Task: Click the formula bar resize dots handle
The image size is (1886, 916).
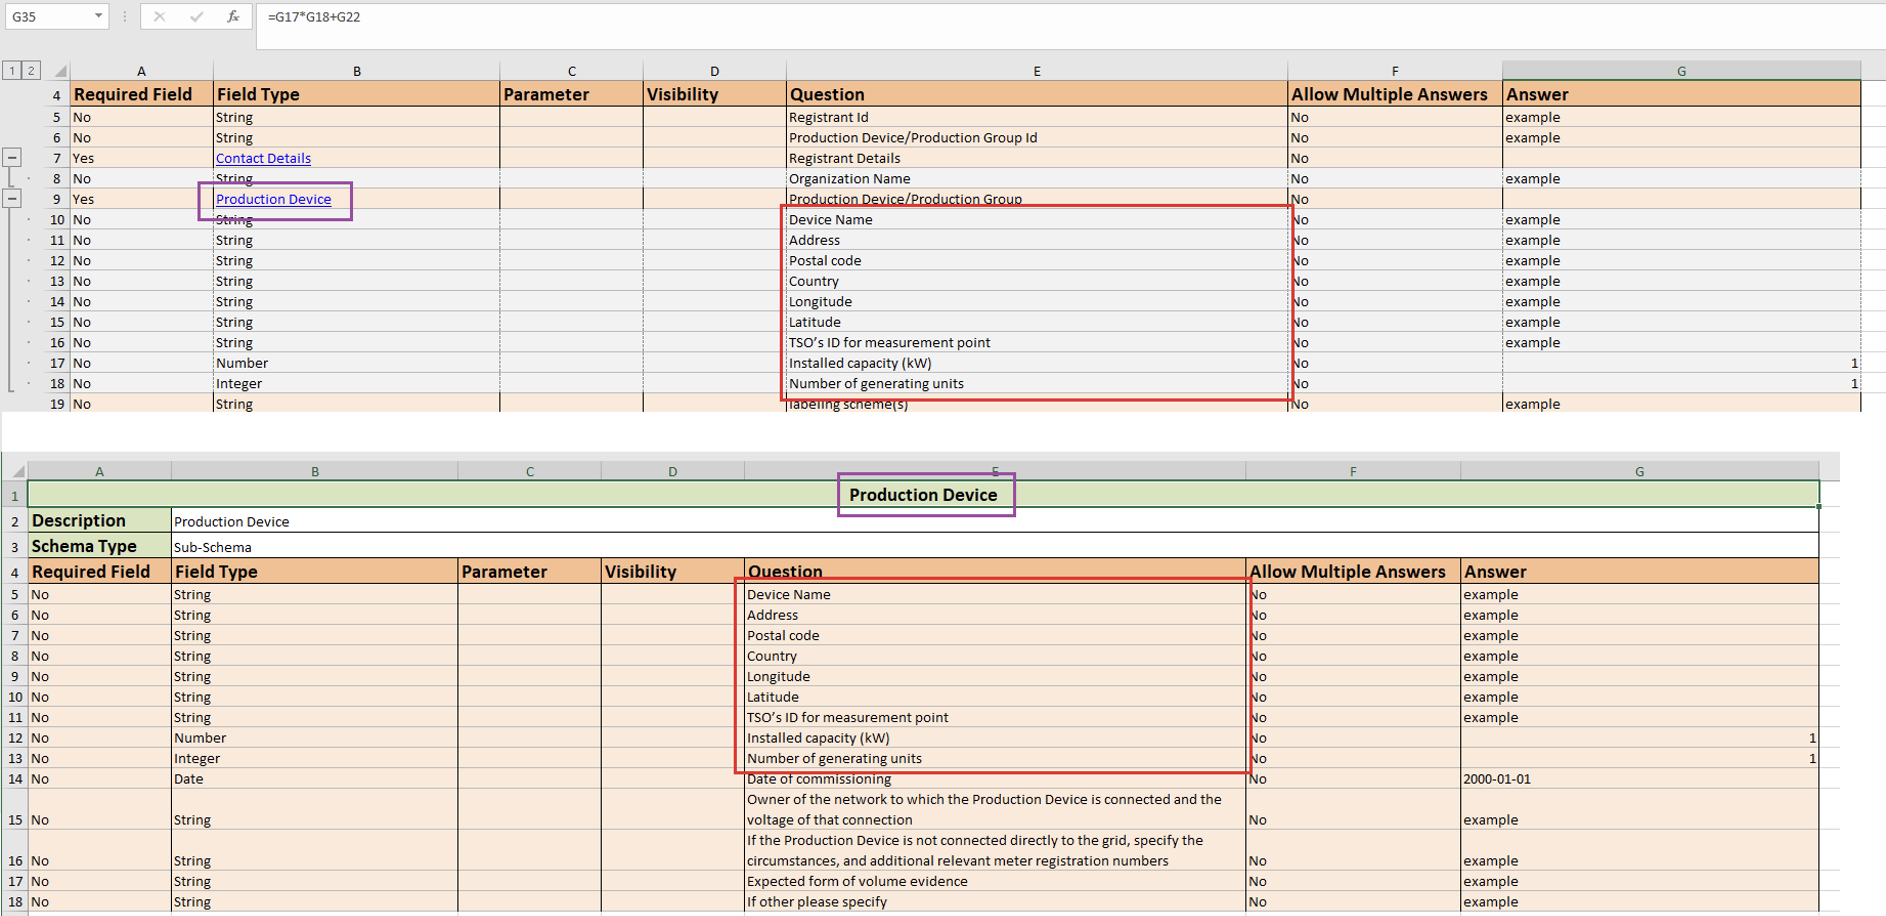Action: pyautogui.click(x=124, y=17)
